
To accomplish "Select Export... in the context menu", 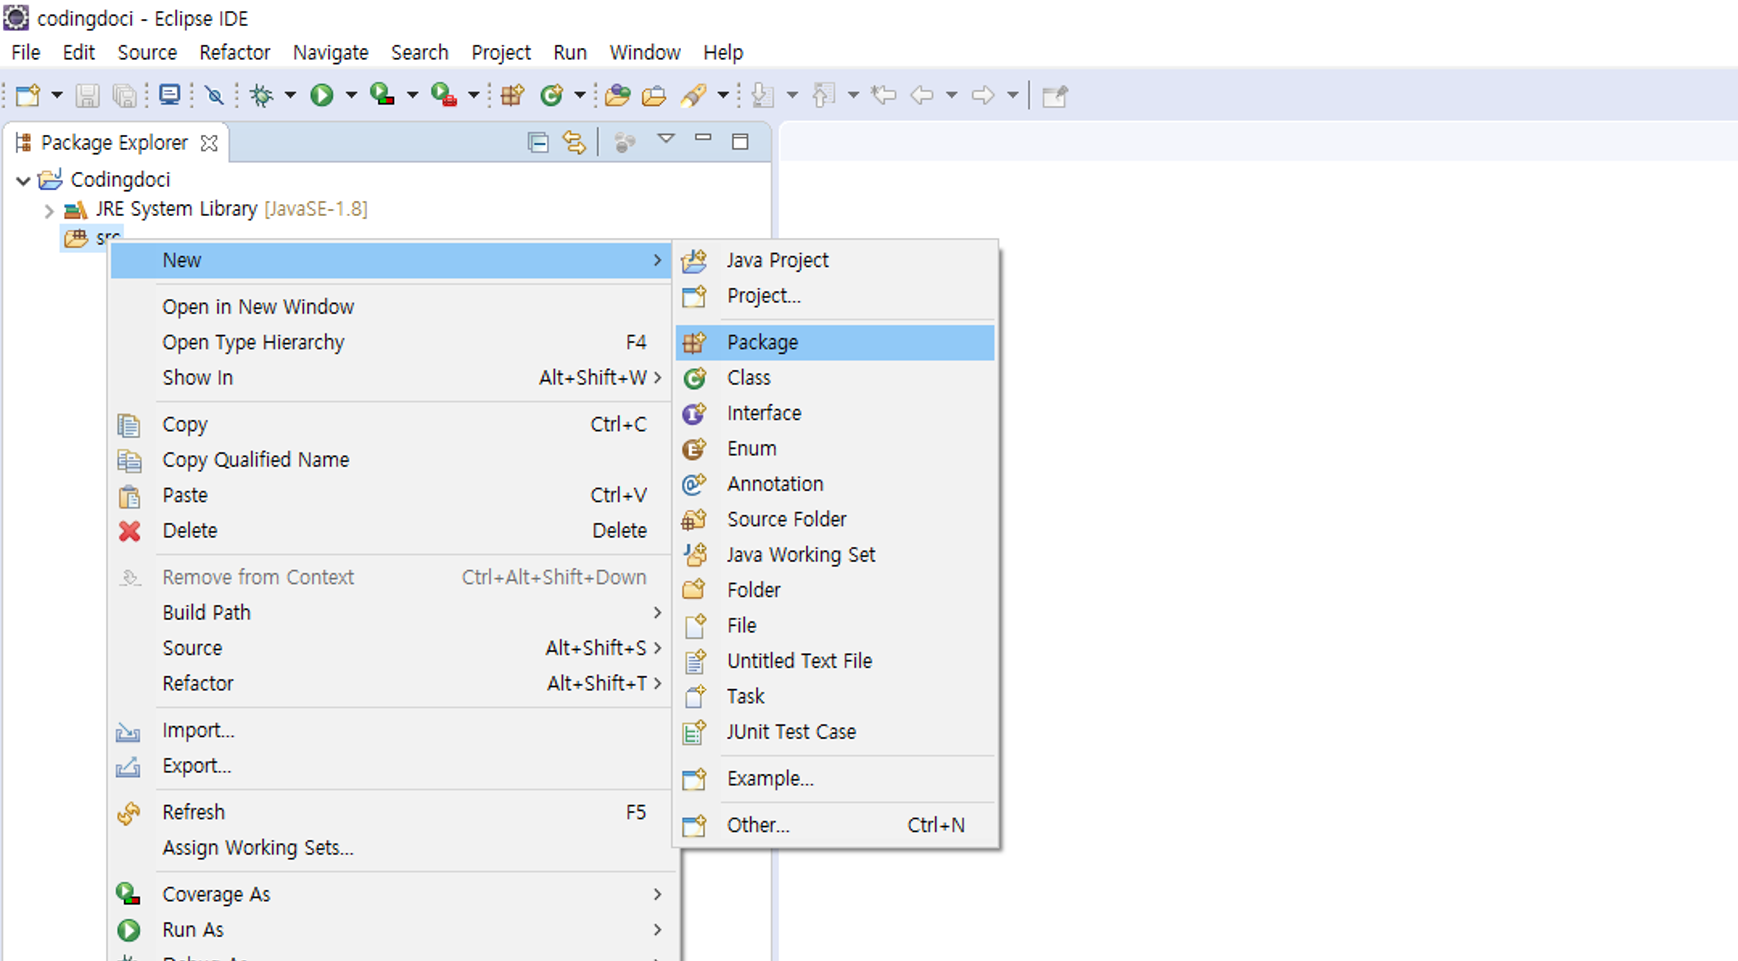I will [x=390, y=766].
